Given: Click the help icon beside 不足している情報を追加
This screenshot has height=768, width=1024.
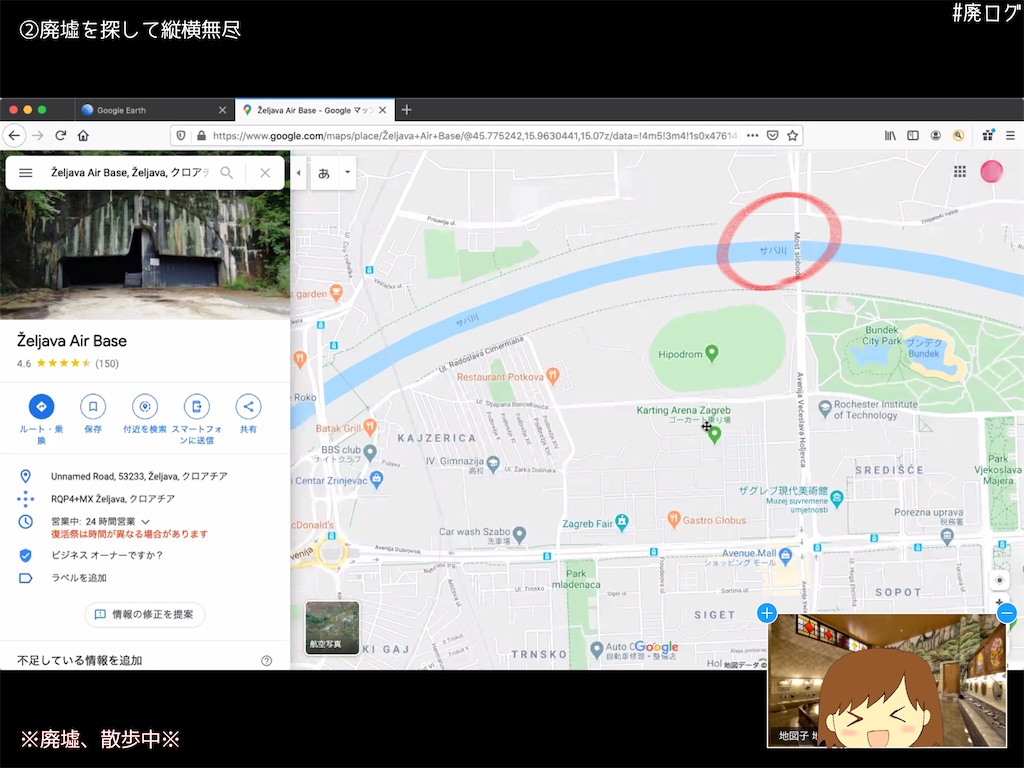Looking at the screenshot, I should [266, 661].
